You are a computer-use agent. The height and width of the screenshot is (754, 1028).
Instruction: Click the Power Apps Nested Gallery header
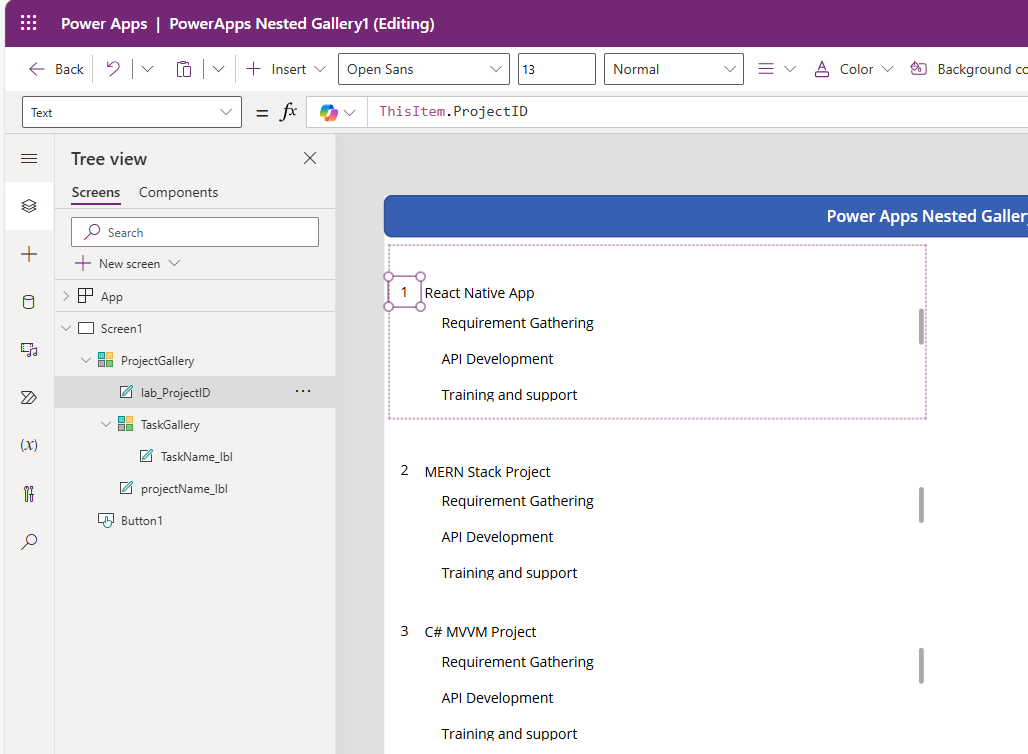(x=706, y=216)
